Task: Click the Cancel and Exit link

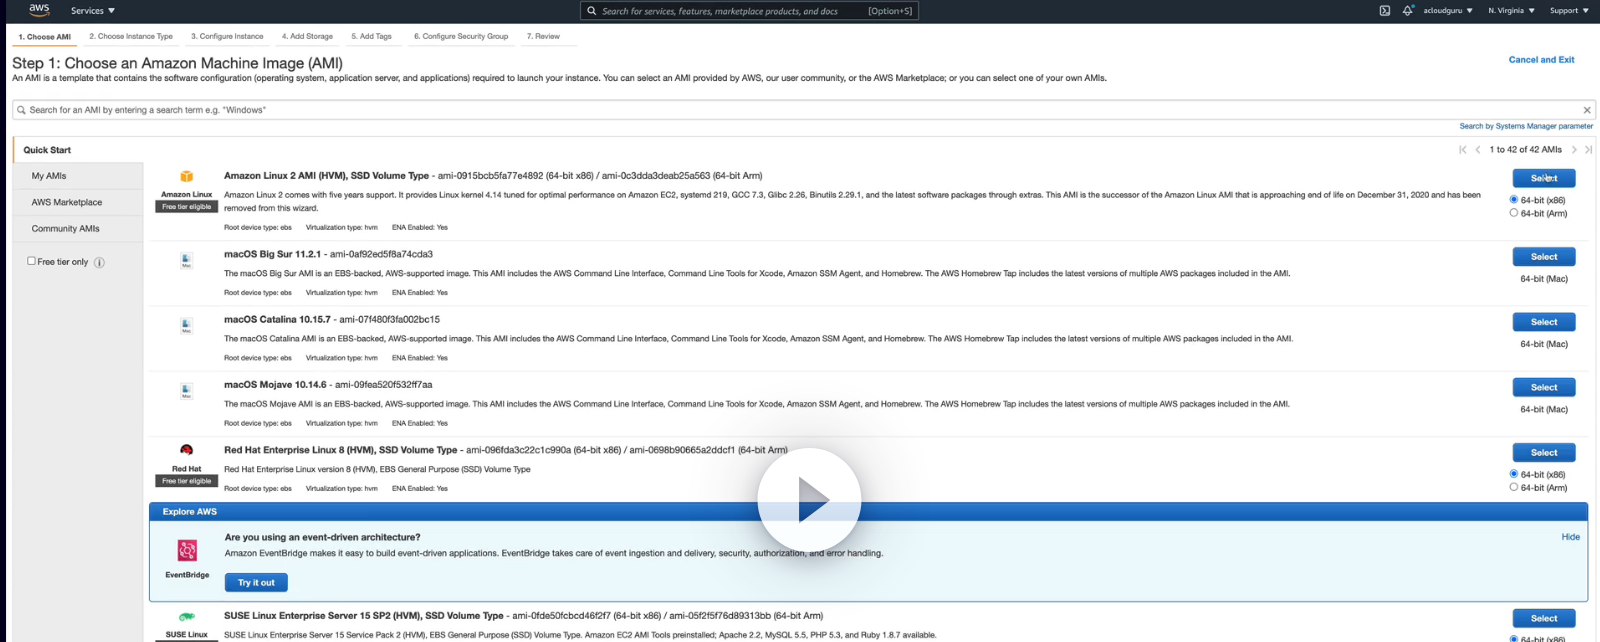Action: (x=1541, y=60)
